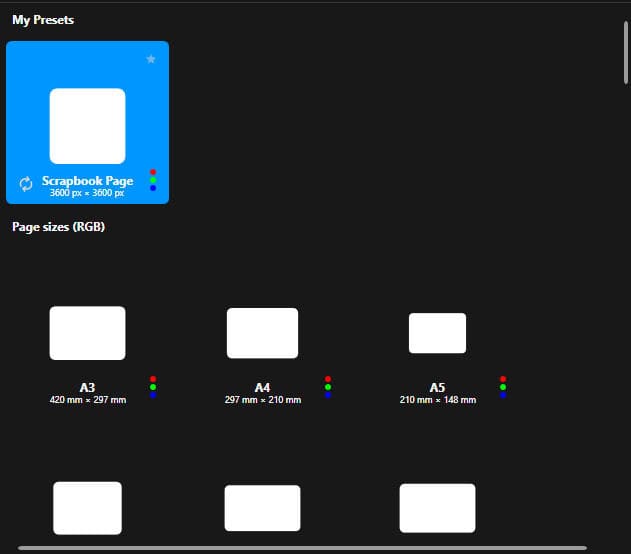Click the RGB color icon beside A3
Screen dimensions: 631x554
[152, 387]
